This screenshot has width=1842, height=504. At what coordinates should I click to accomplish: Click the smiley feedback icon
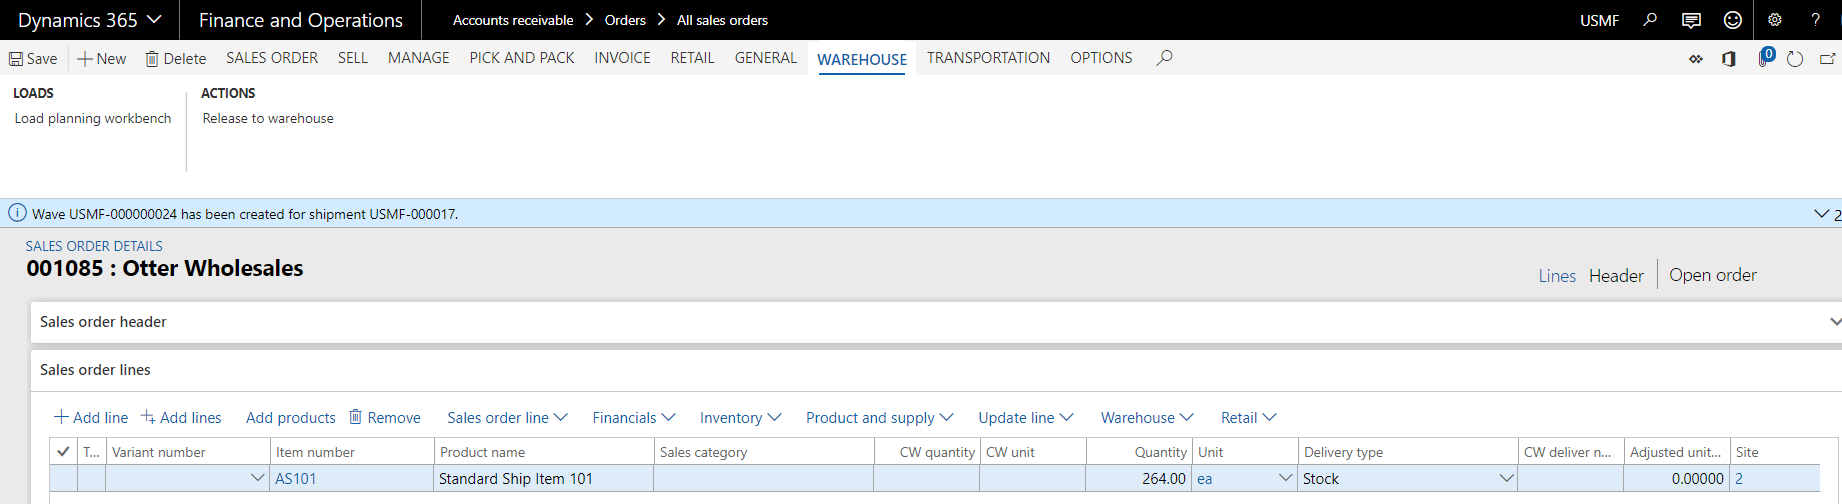tap(1733, 20)
